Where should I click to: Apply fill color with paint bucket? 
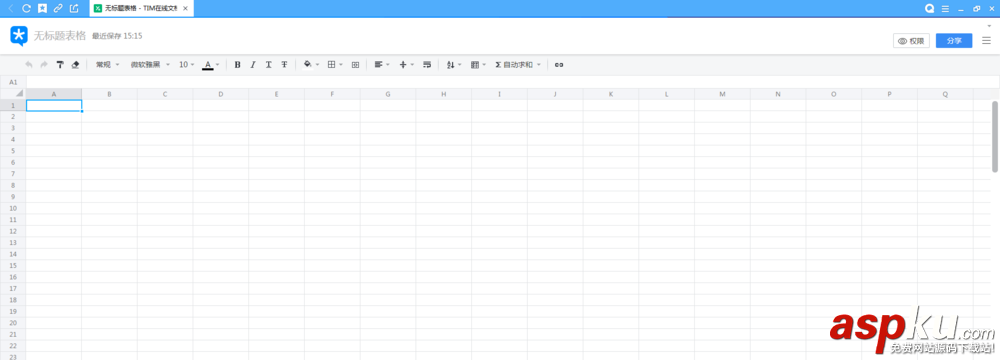coord(308,64)
